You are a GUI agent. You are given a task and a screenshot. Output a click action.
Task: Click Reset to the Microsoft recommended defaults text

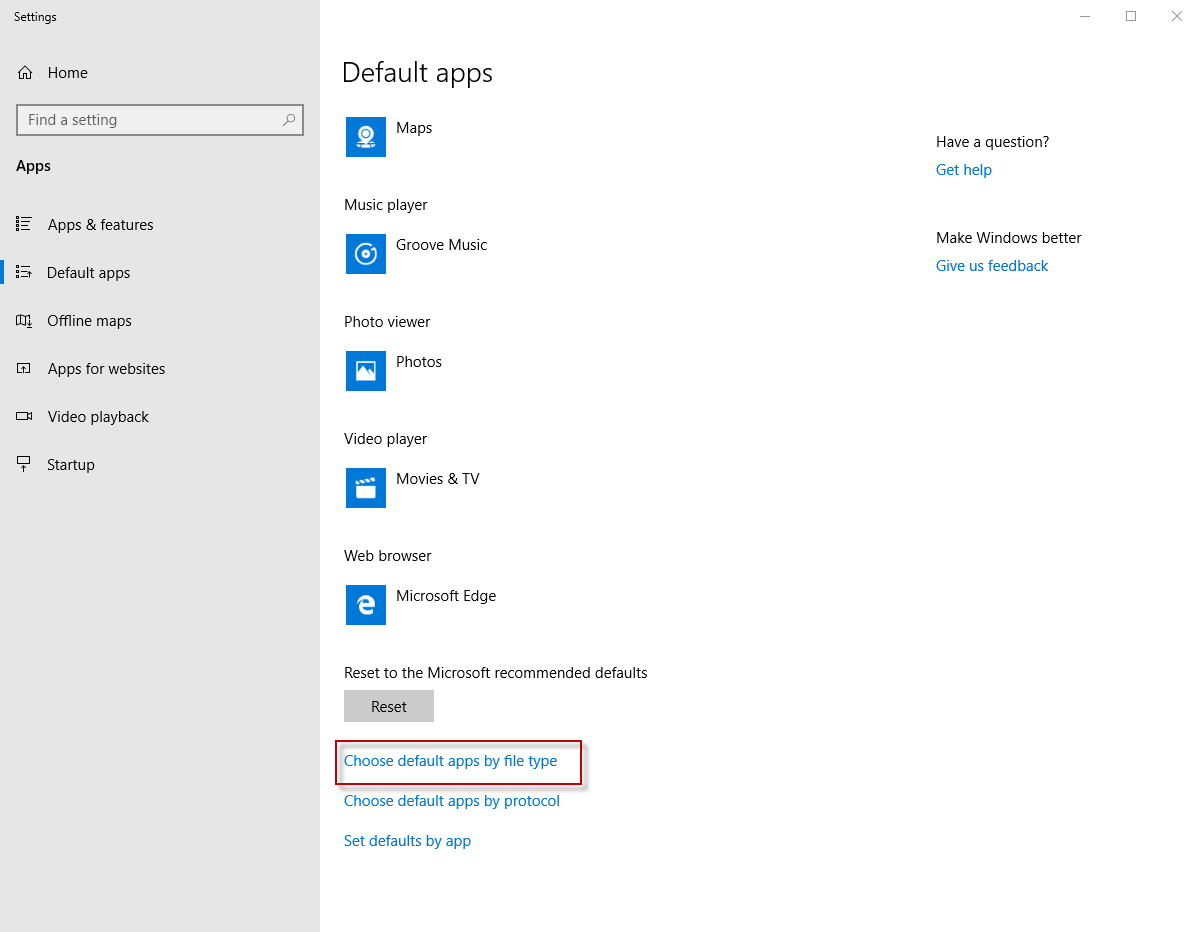click(496, 673)
